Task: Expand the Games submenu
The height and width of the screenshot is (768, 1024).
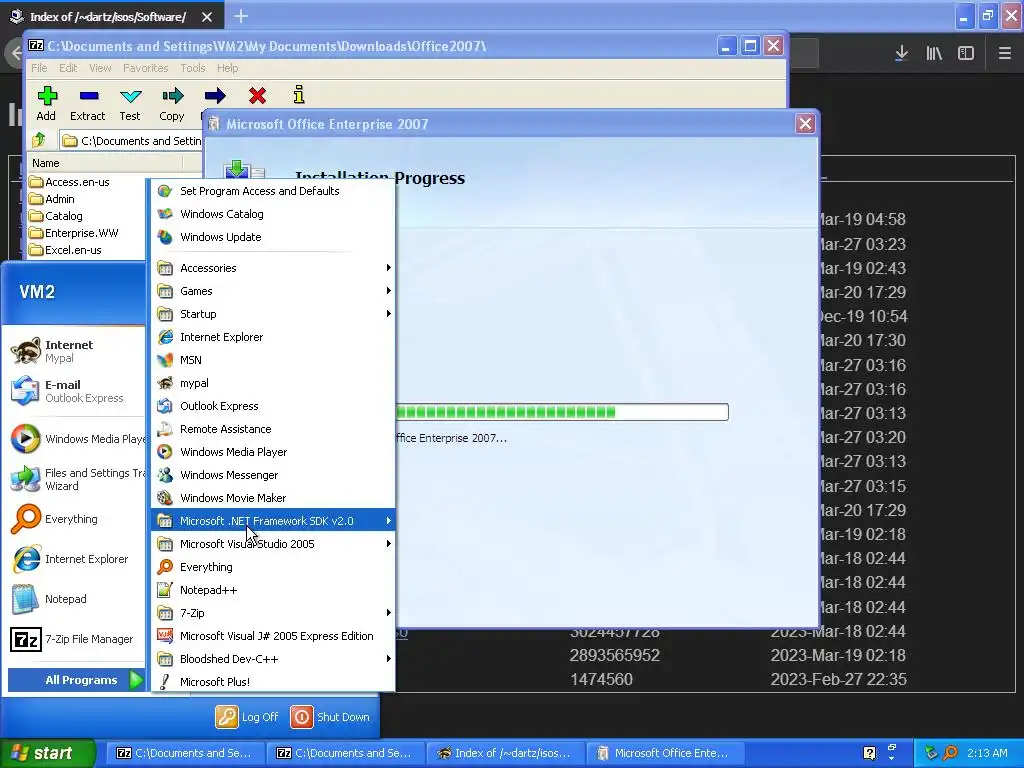Action: click(x=273, y=291)
